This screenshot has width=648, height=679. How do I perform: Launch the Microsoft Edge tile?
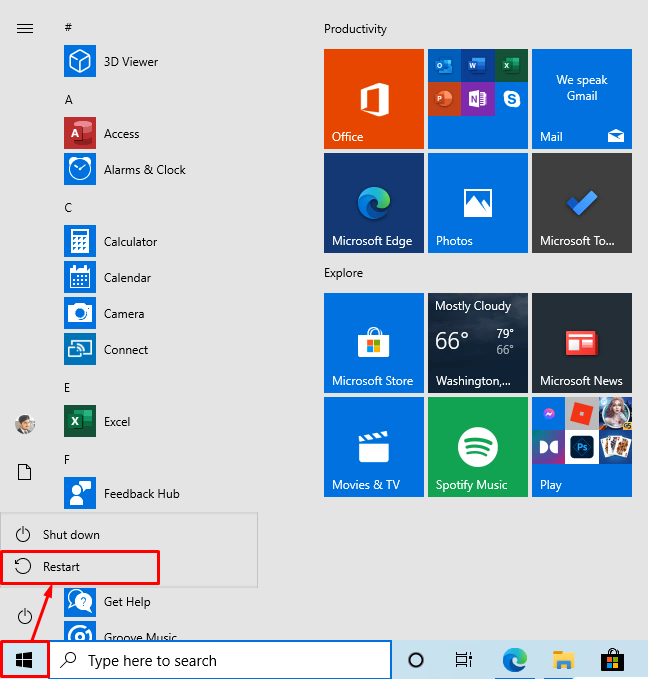pos(374,203)
